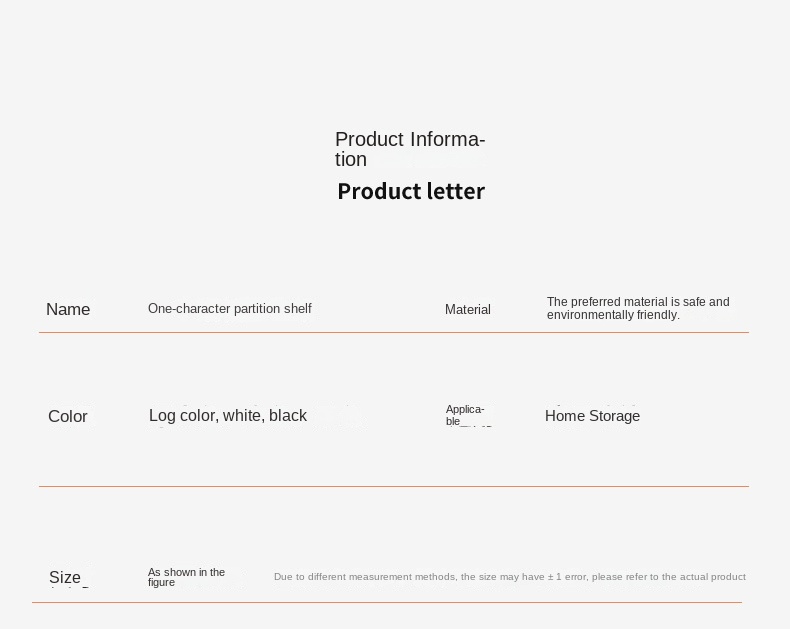The width and height of the screenshot is (790, 629).
Task: Click the bold "Product letter" subtitle
Action: [411, 191]
